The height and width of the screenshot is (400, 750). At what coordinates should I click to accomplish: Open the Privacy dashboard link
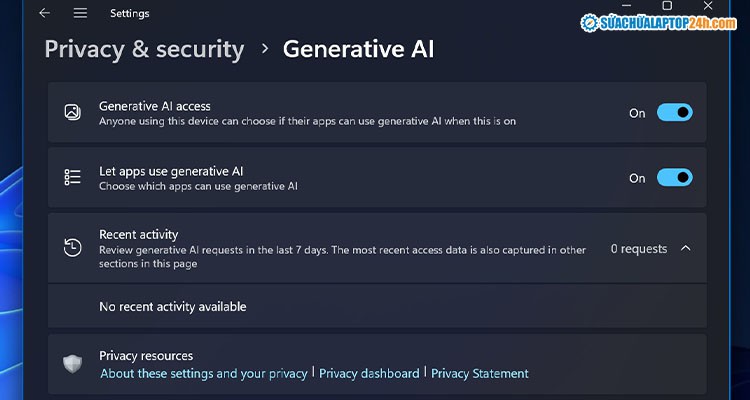[369, 373]
